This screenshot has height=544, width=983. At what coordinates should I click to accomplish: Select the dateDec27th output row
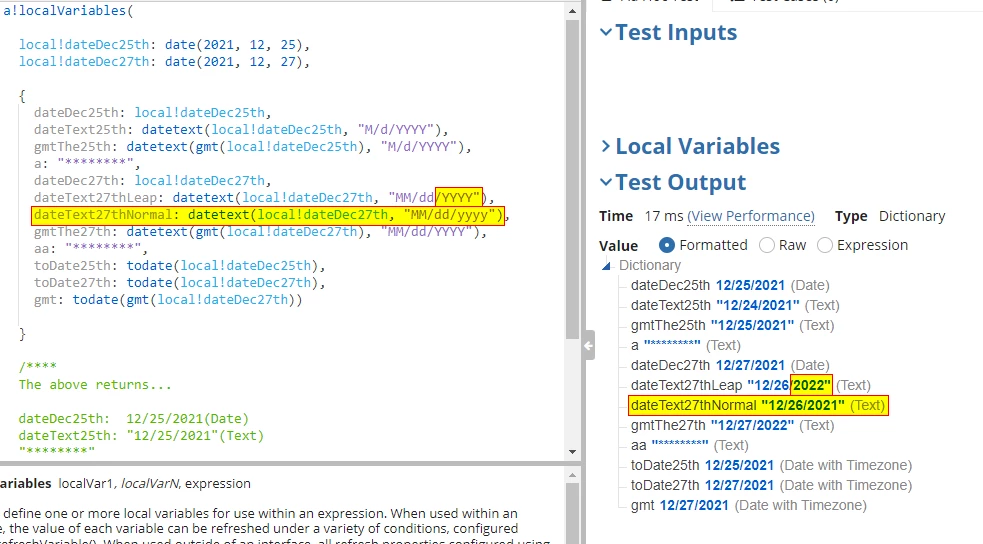pos(730,365)
